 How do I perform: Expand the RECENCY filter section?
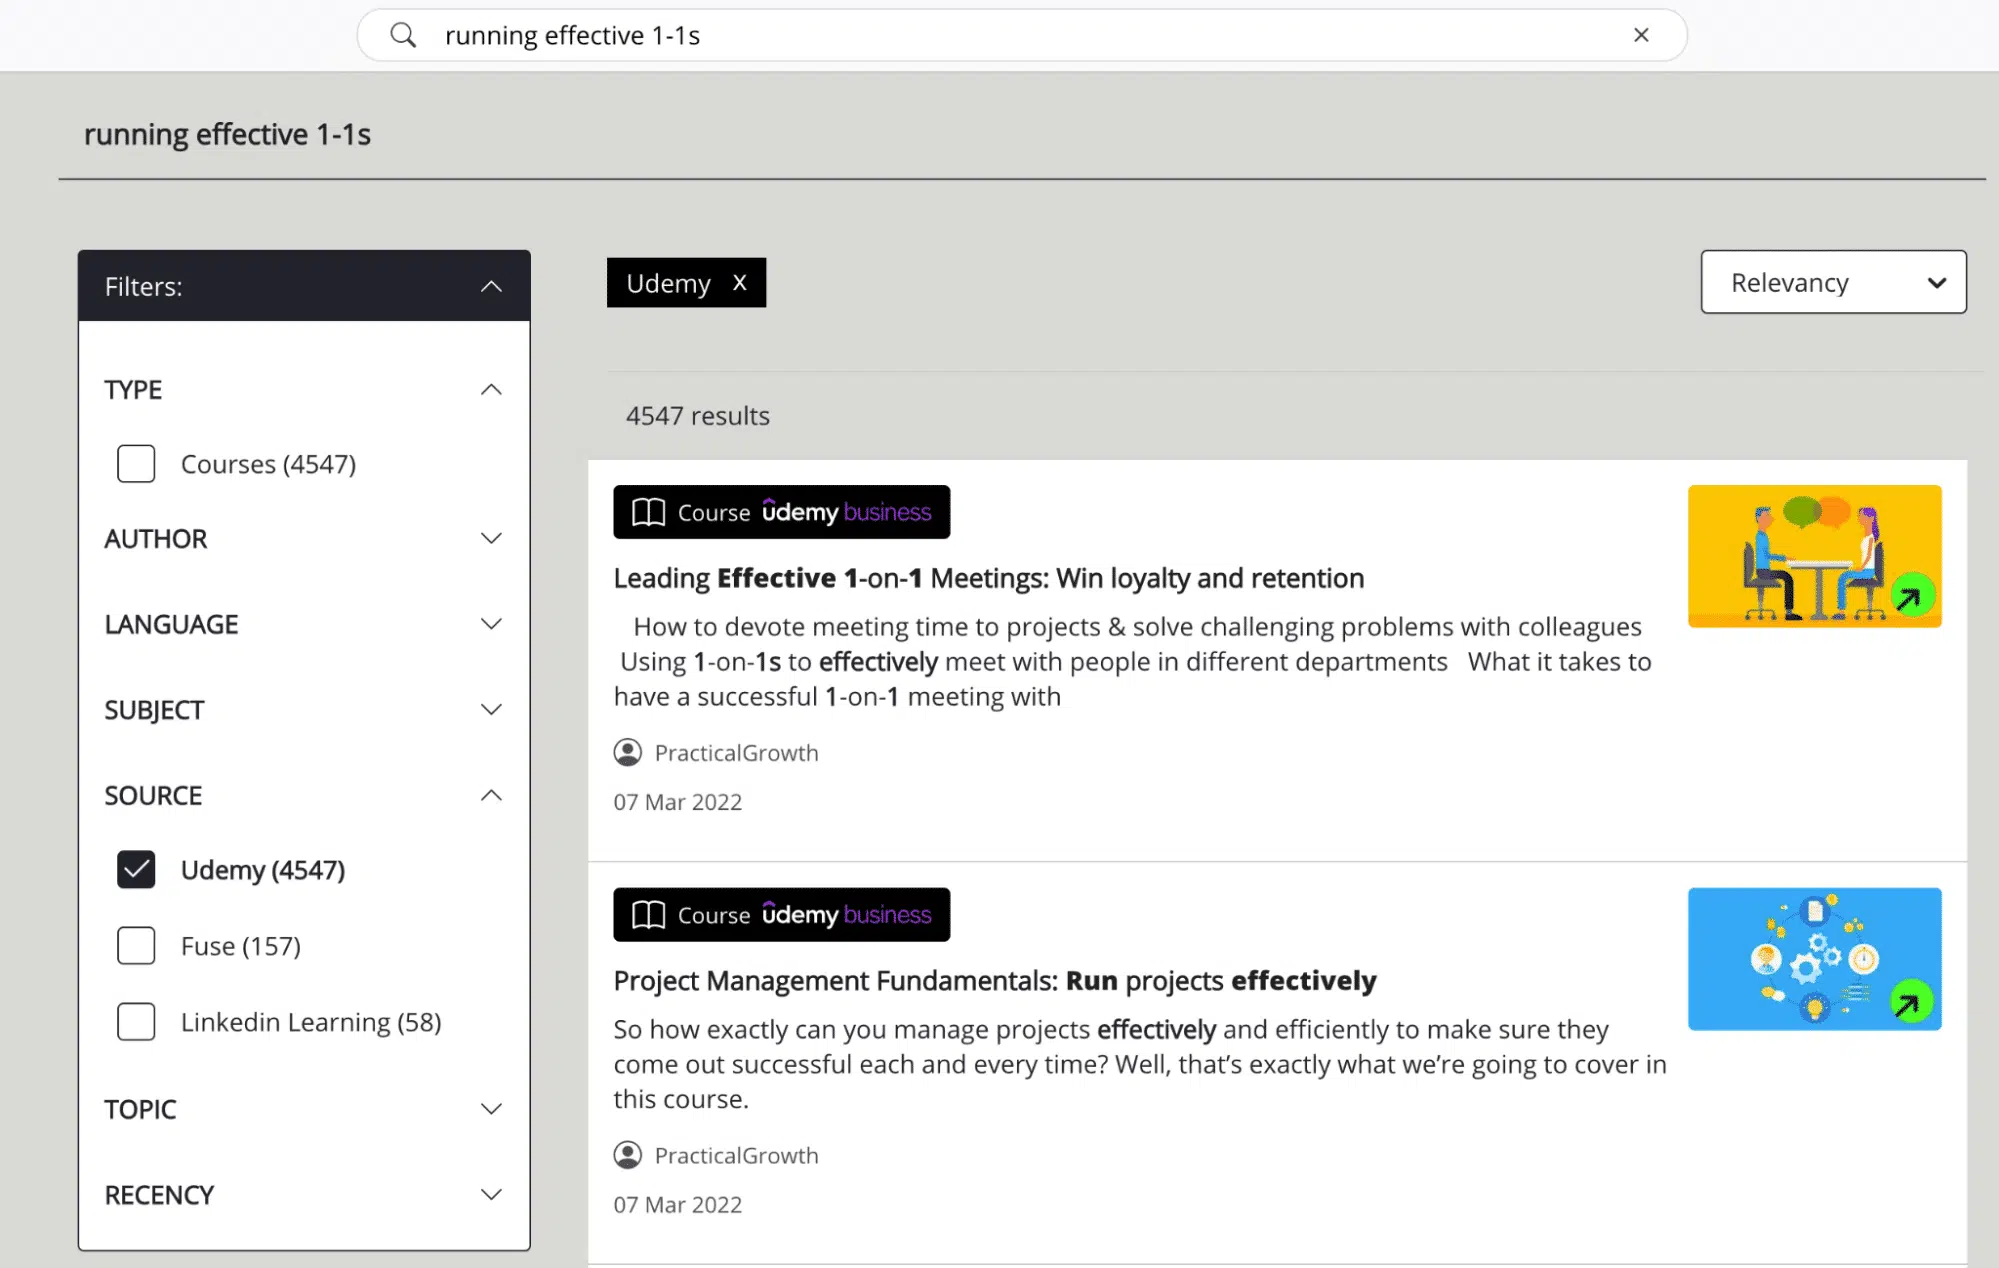tap(491, 1195)
